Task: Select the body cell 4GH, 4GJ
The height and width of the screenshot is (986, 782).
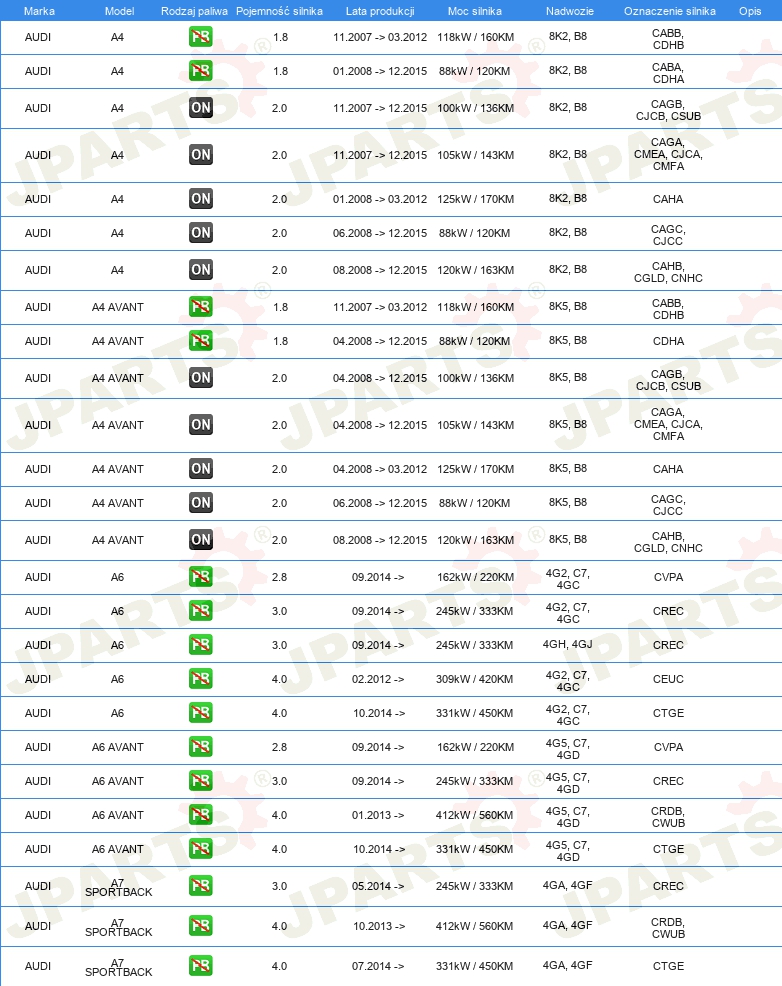Action: 568,644
